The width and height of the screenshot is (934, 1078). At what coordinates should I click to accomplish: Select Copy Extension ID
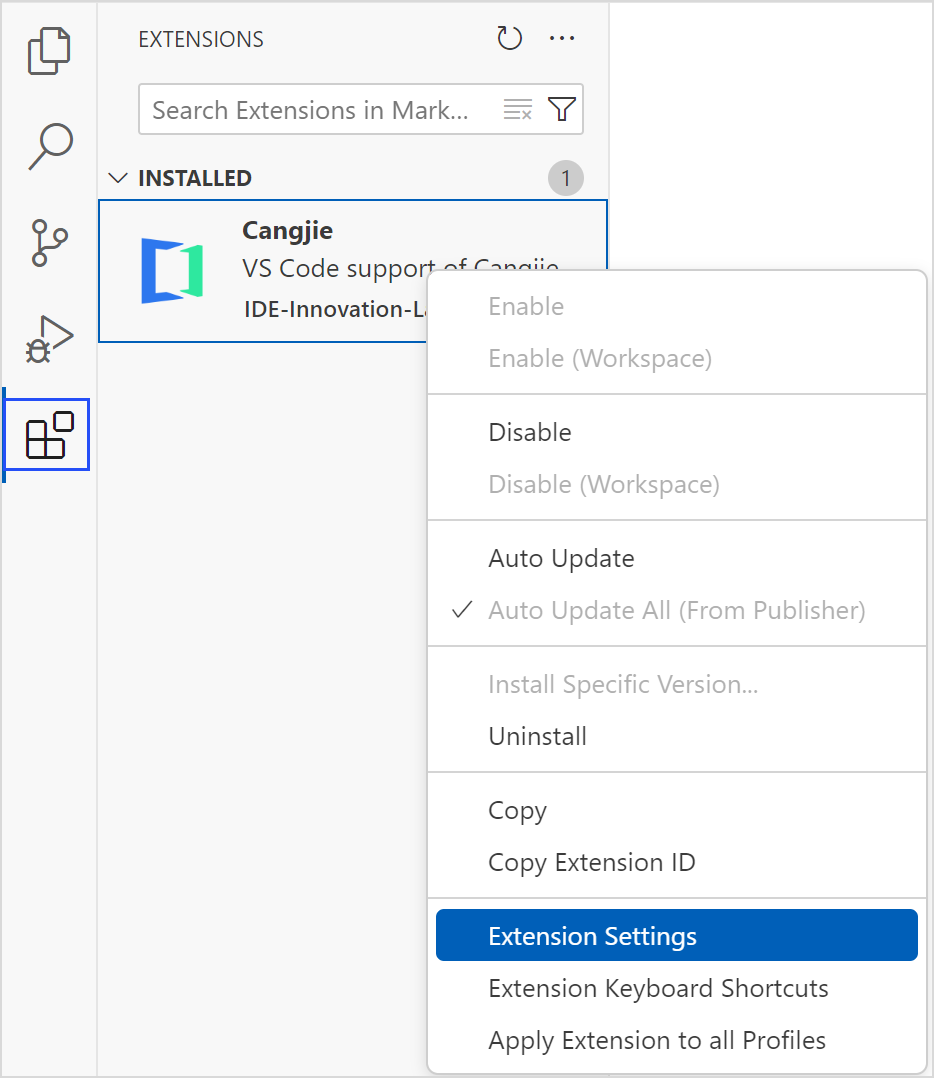pos(591,862)
